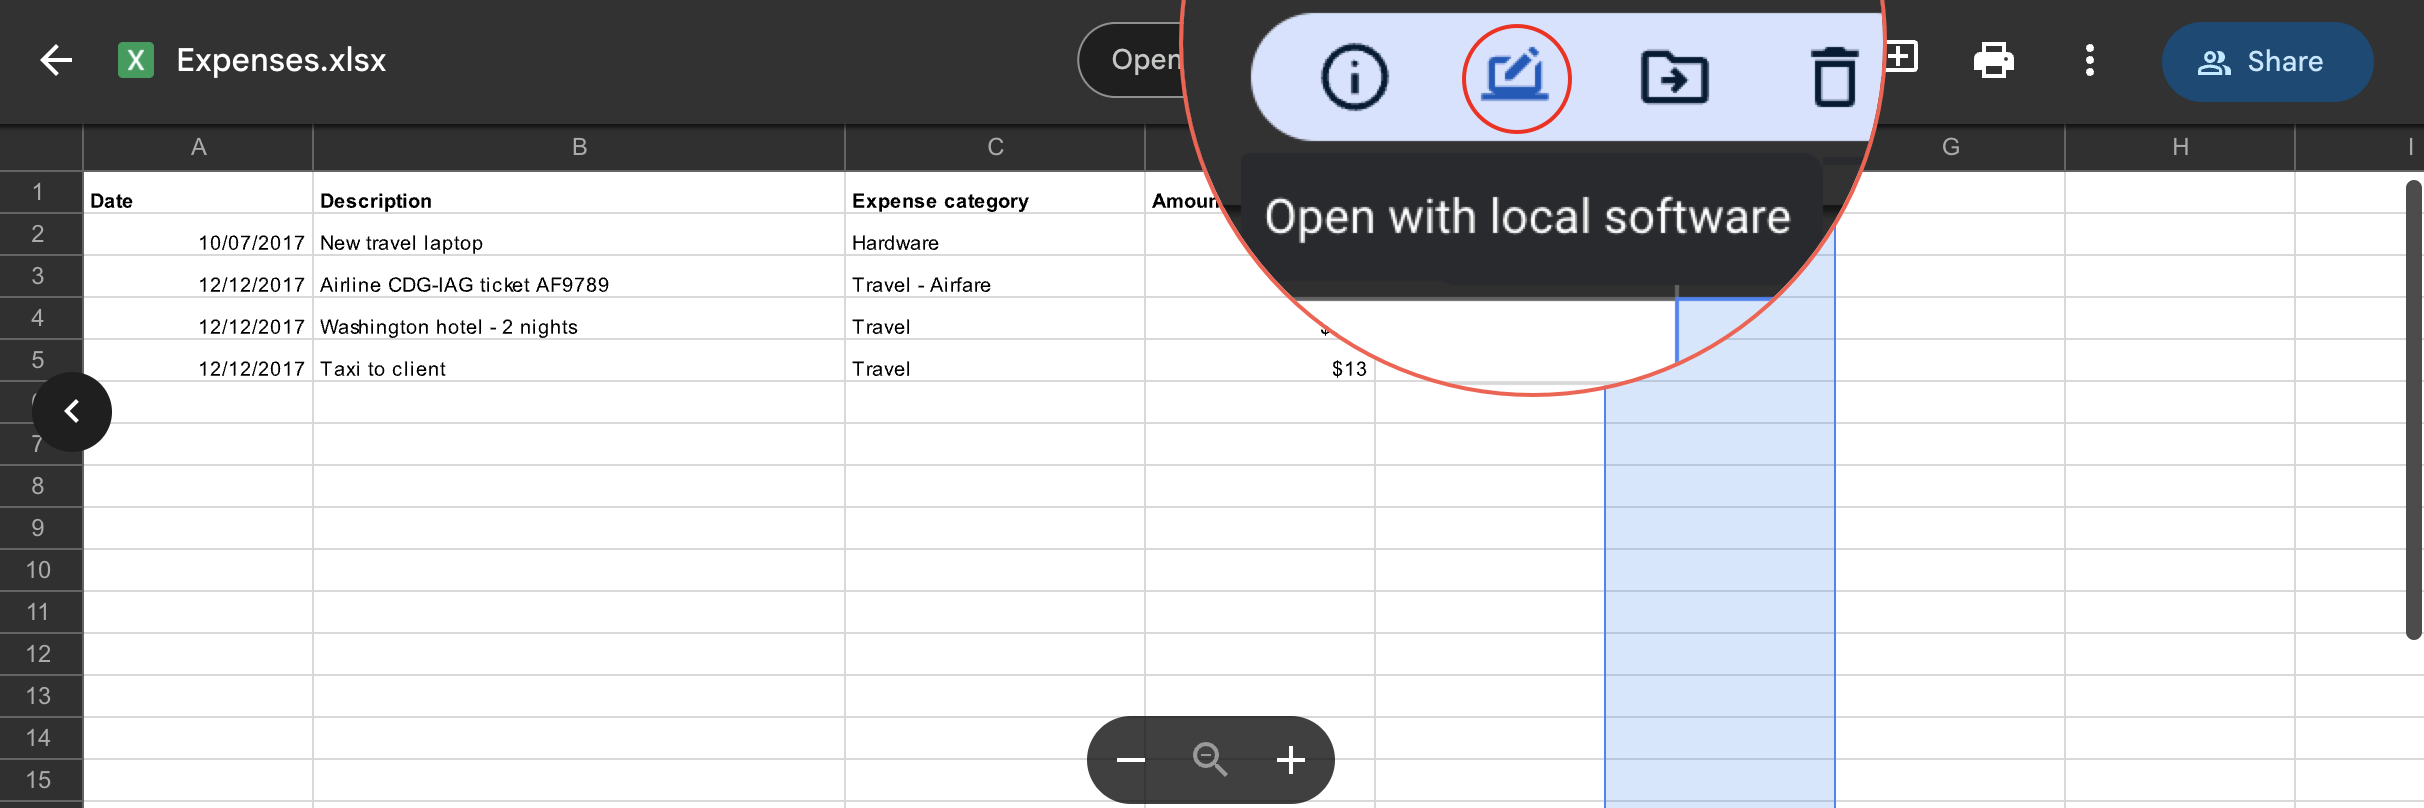The image size is (2424, 808).
Task: Click the file info icon
Action: coord(1354,77)
